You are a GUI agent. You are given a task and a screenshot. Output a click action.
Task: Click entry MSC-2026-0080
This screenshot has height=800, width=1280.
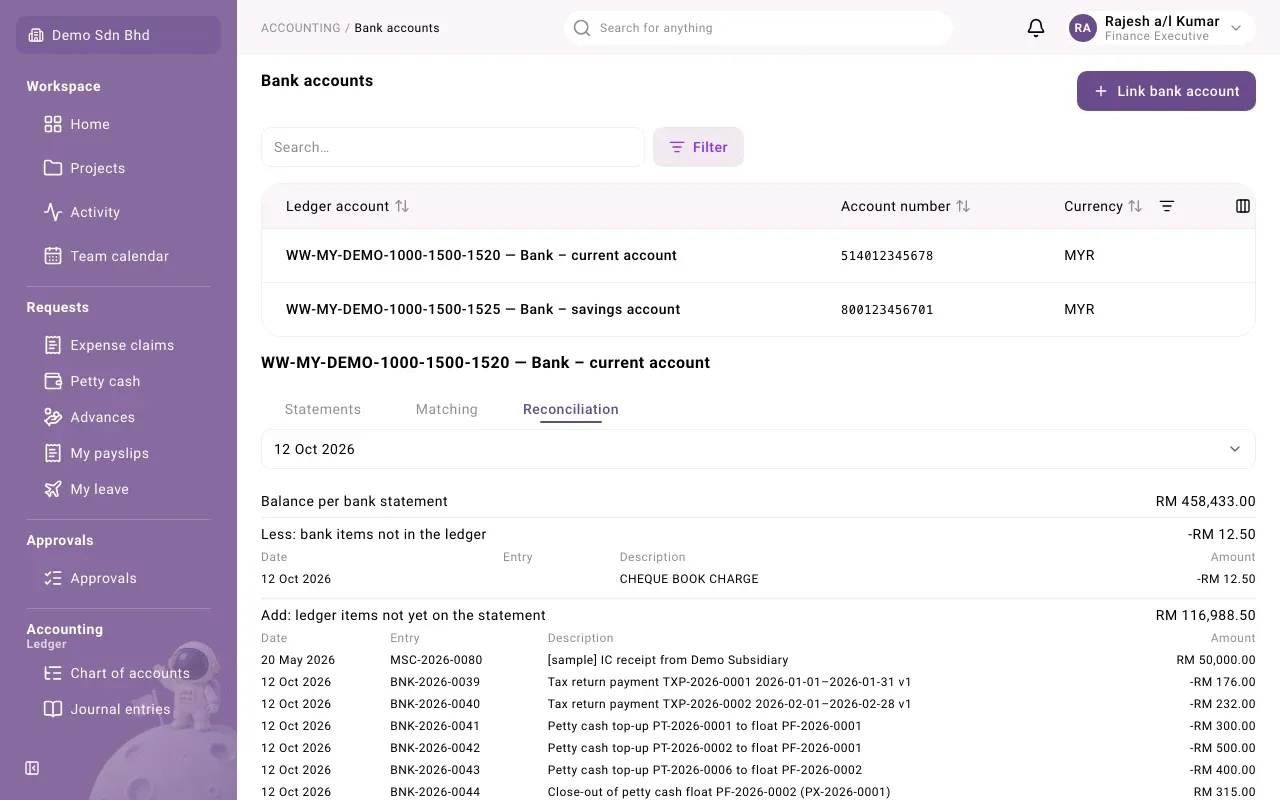pos(436,660)
